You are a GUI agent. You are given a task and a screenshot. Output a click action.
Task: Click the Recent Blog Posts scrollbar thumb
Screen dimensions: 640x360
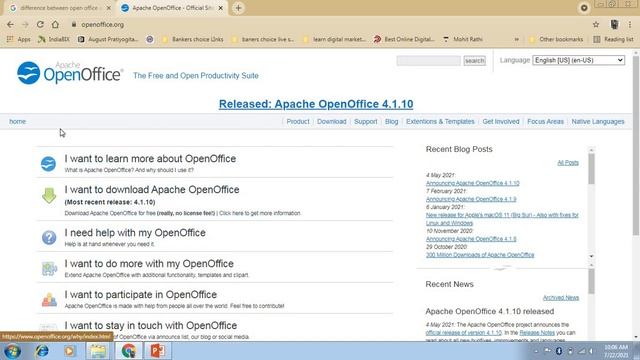click(x=591, y=169)
